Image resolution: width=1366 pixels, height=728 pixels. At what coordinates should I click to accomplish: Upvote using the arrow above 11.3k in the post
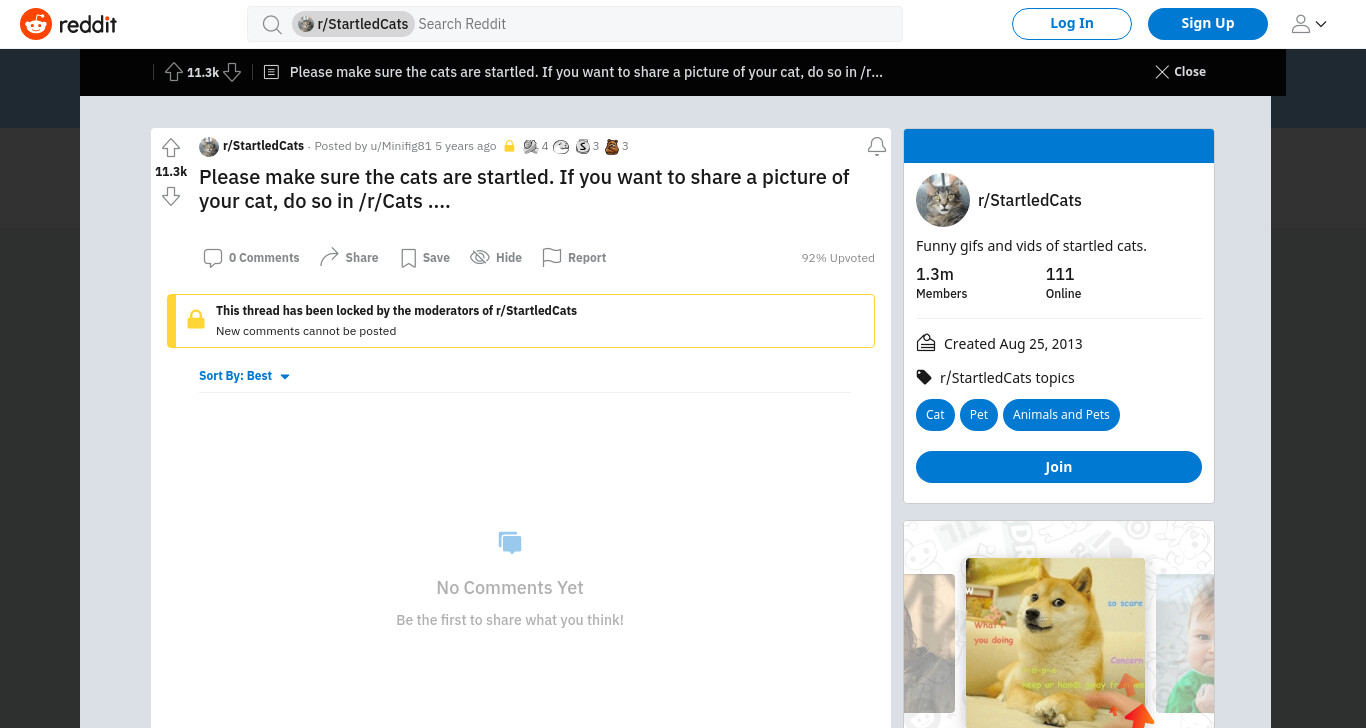pos(171,148)
